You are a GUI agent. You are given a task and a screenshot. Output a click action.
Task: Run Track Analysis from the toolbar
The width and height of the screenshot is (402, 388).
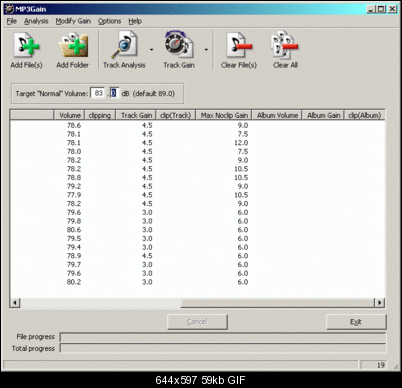pyautogui.click(x=124, y=50)
